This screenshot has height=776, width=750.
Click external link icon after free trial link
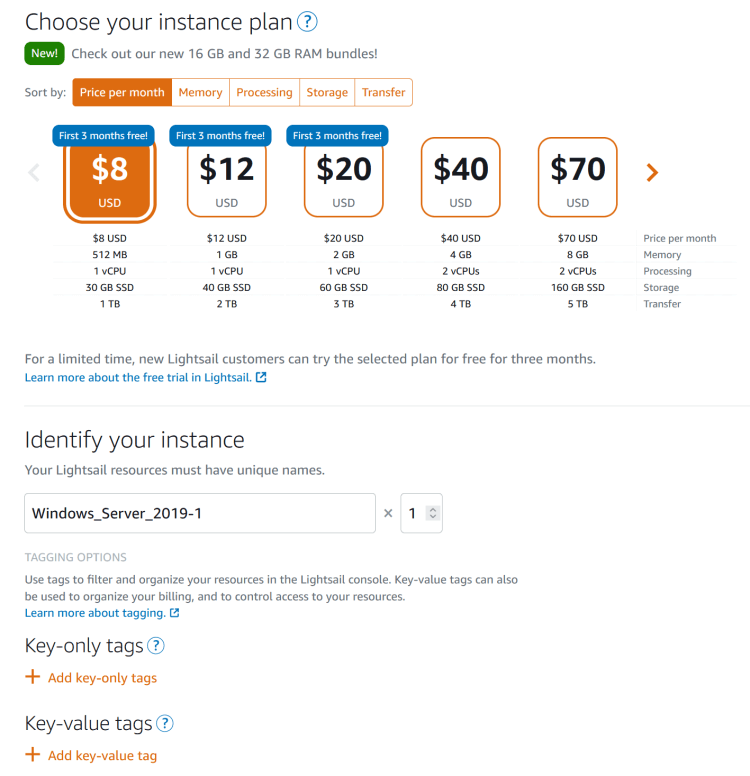coord(262,378)
